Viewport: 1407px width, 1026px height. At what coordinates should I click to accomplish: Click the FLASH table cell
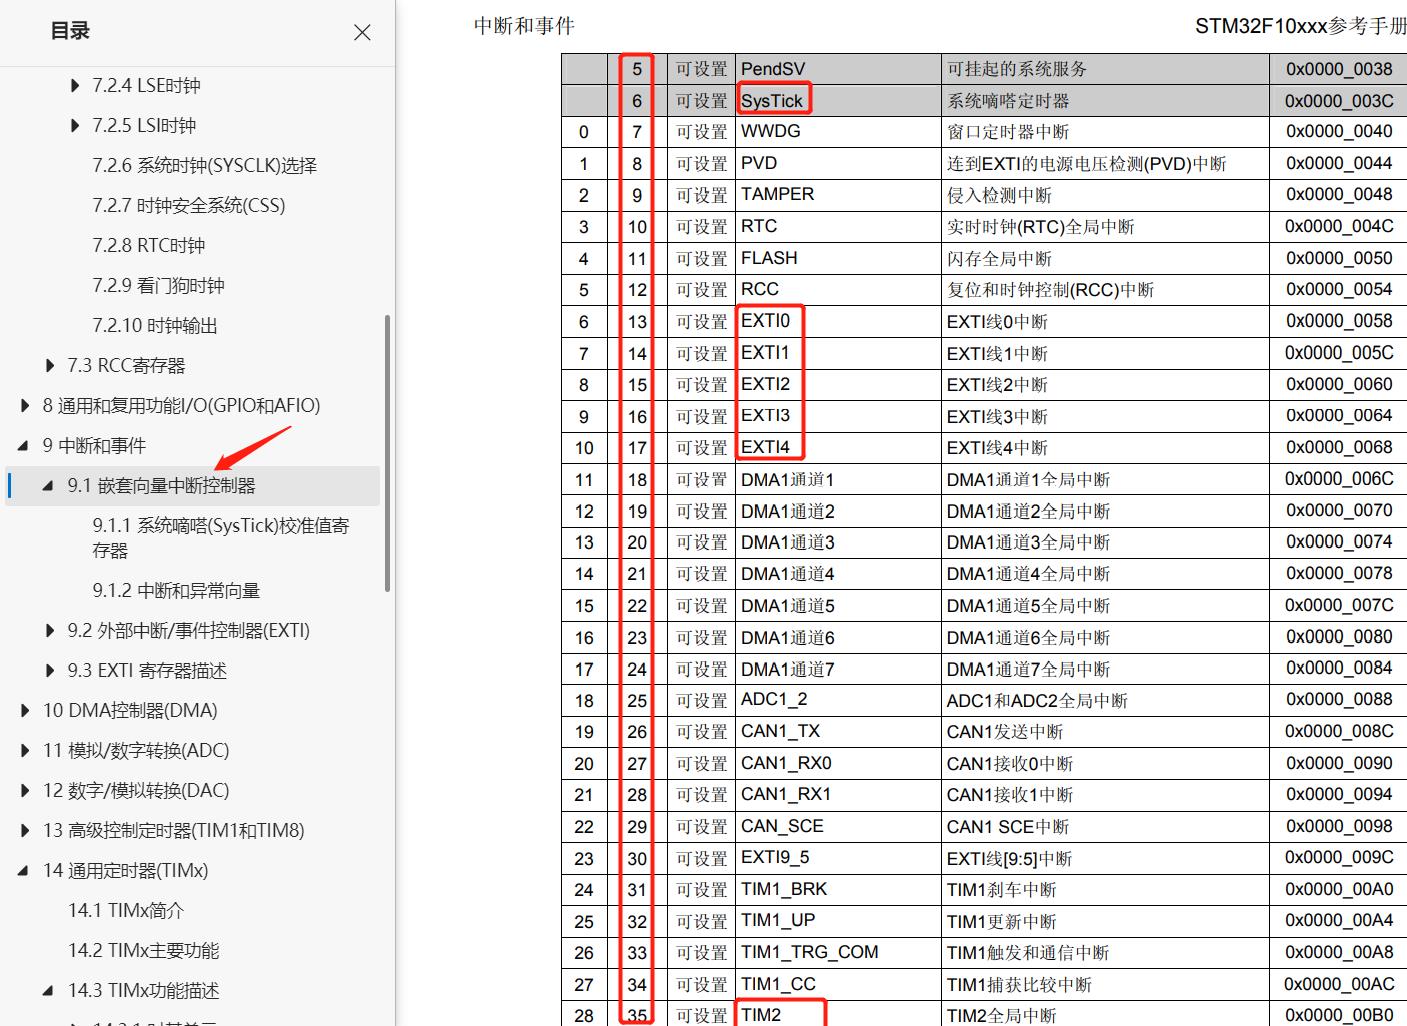click(838, 259)
